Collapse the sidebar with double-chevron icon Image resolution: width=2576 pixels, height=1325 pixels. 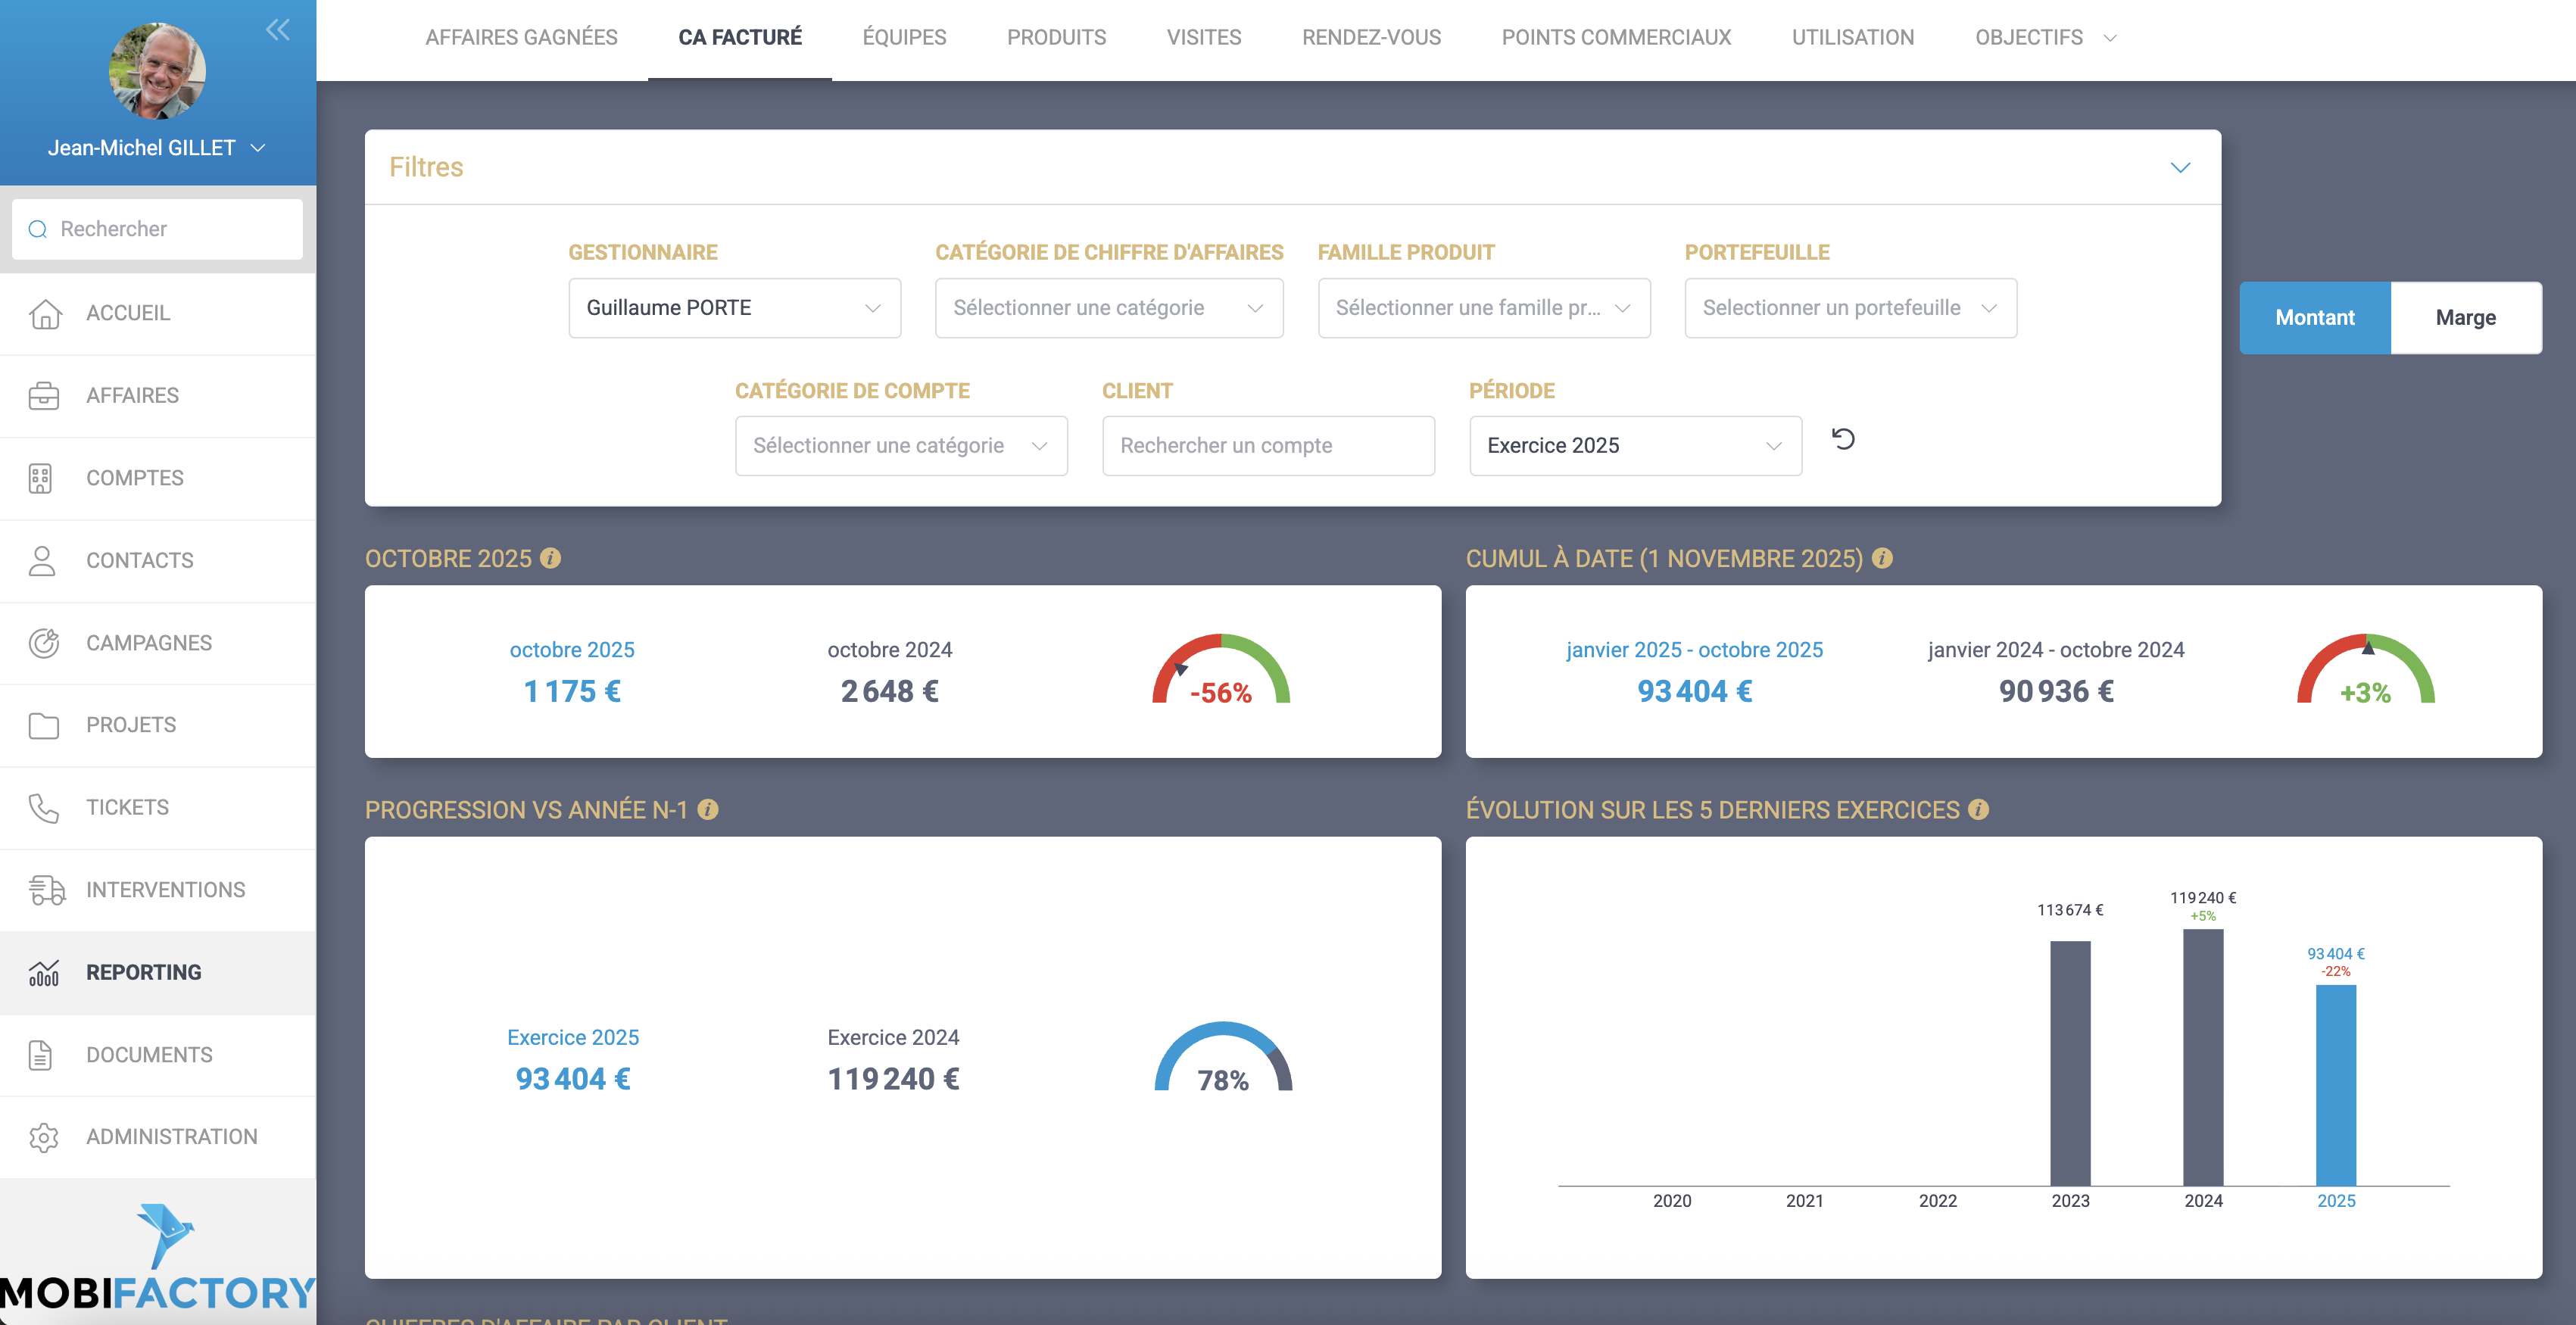click(x=278, y=30)
